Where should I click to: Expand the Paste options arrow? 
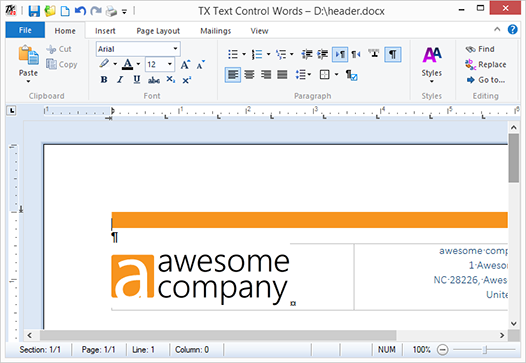pos(28,82)
